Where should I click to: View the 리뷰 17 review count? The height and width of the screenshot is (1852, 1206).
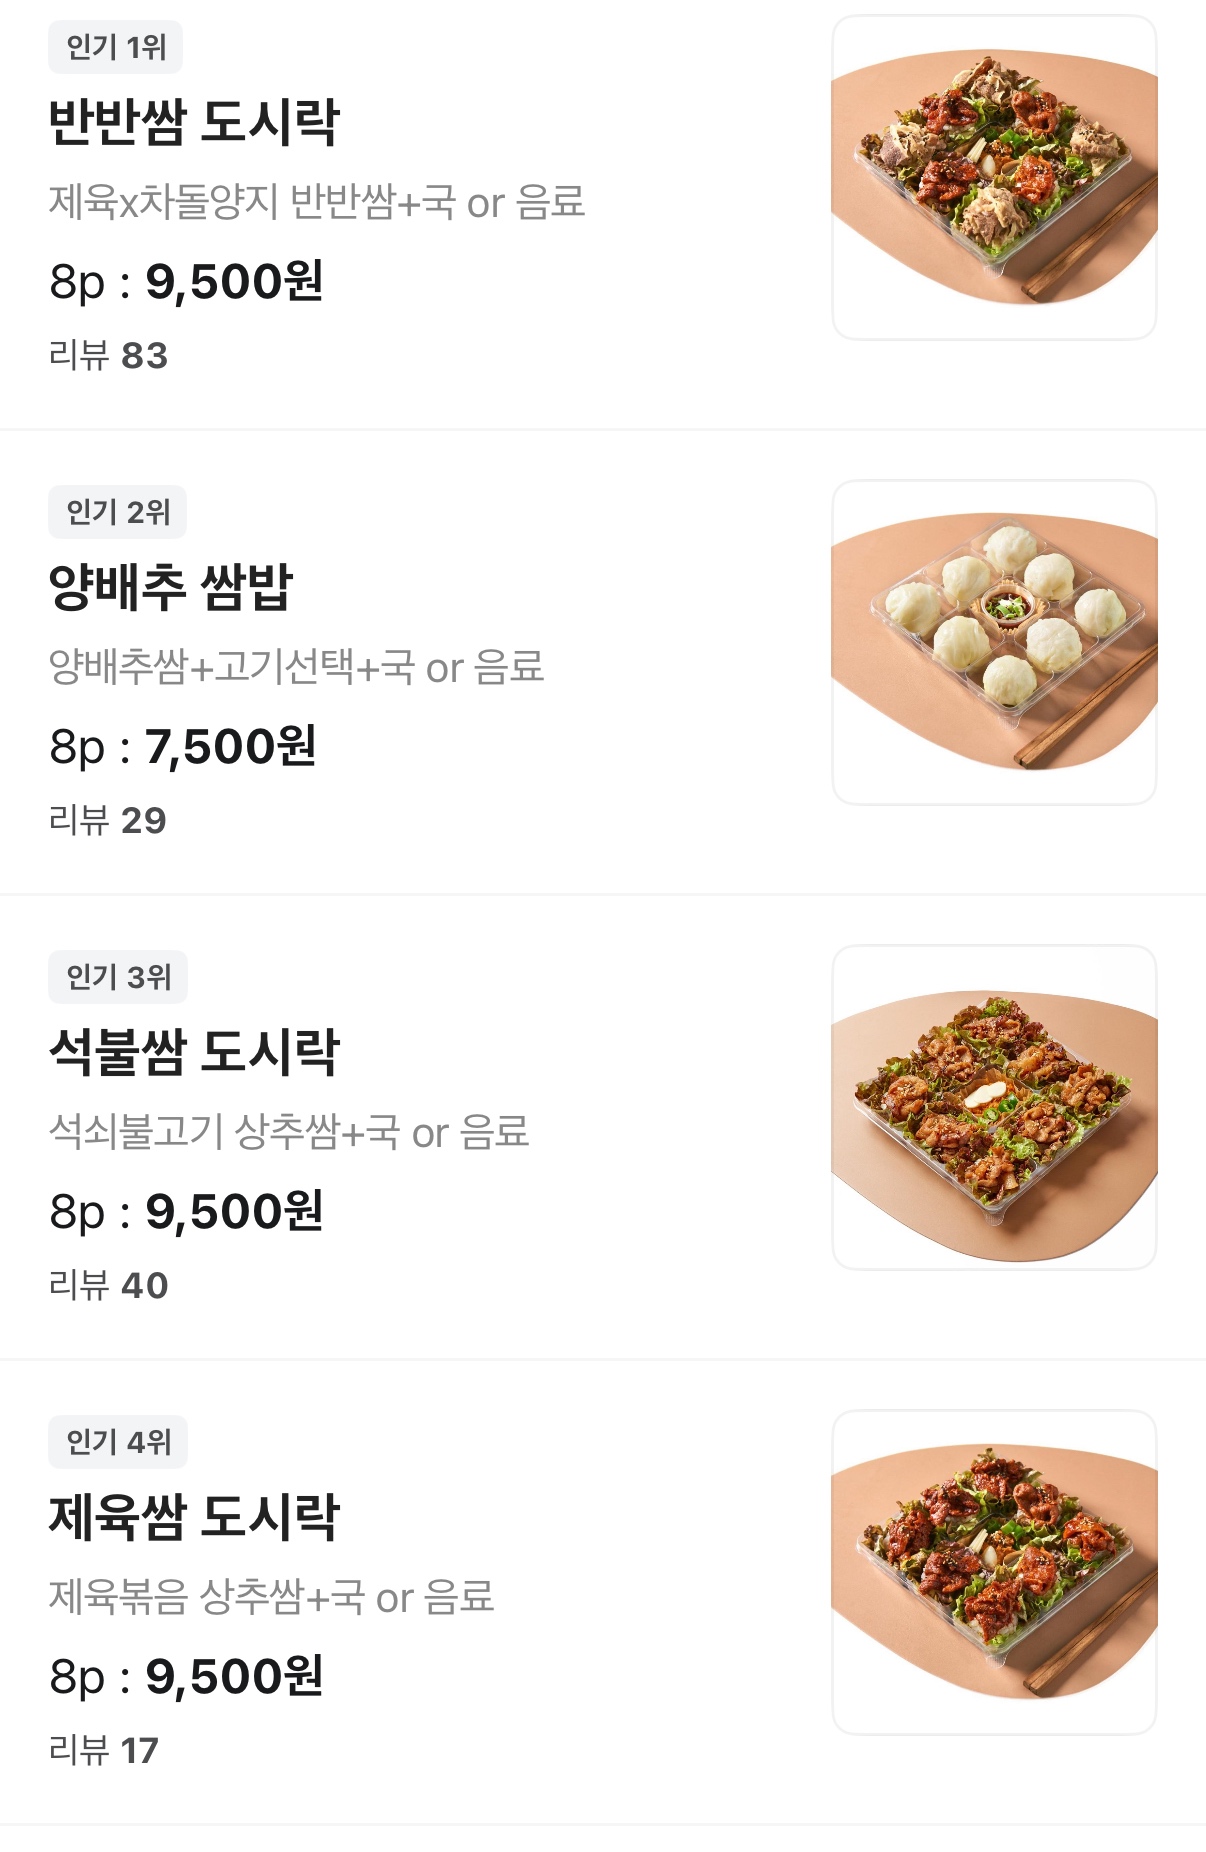(104, 1751)
